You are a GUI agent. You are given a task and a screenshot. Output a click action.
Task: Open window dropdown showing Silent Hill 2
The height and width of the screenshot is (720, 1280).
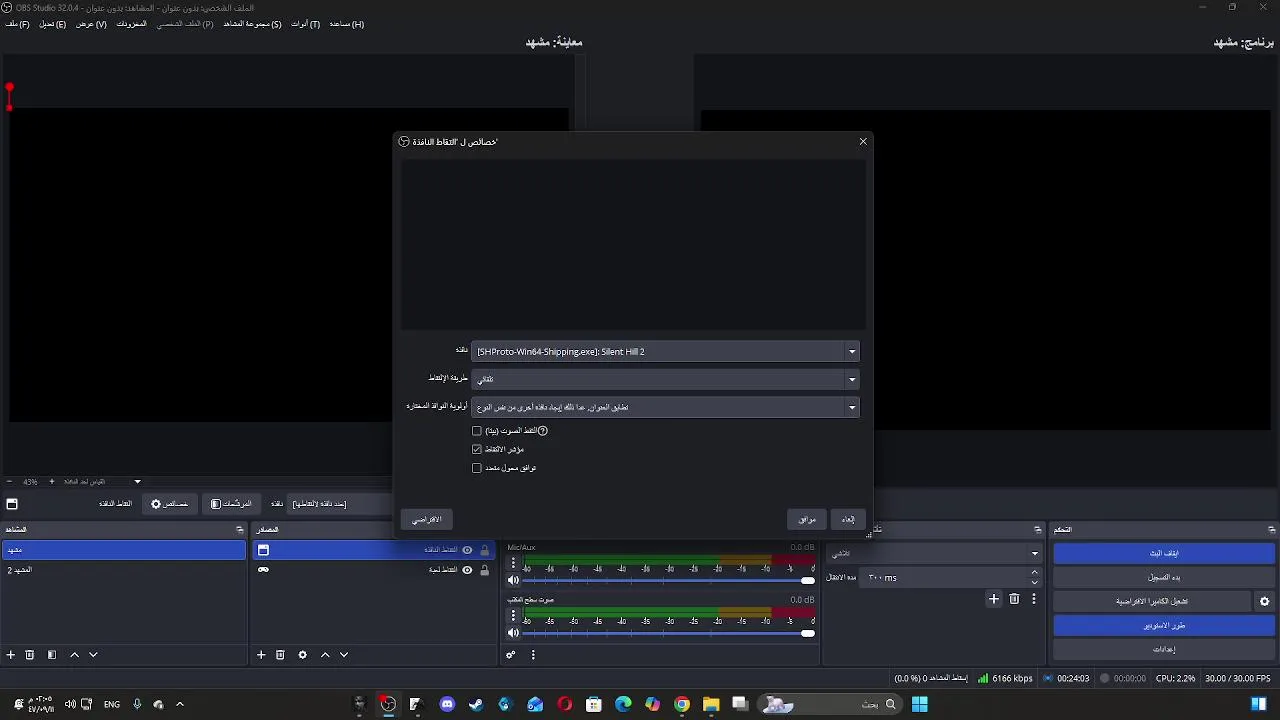point(665,351)
